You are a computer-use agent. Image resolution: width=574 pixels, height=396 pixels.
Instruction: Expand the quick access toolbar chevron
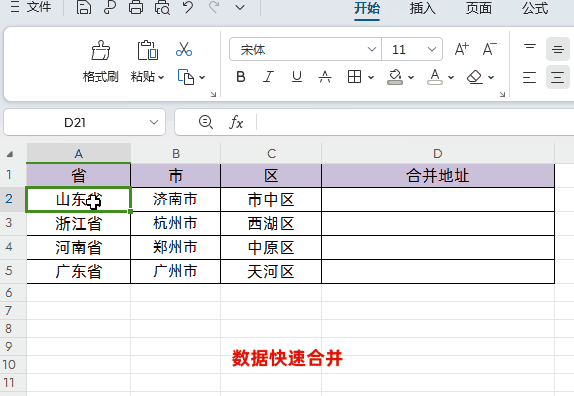[x=240, y=7]
